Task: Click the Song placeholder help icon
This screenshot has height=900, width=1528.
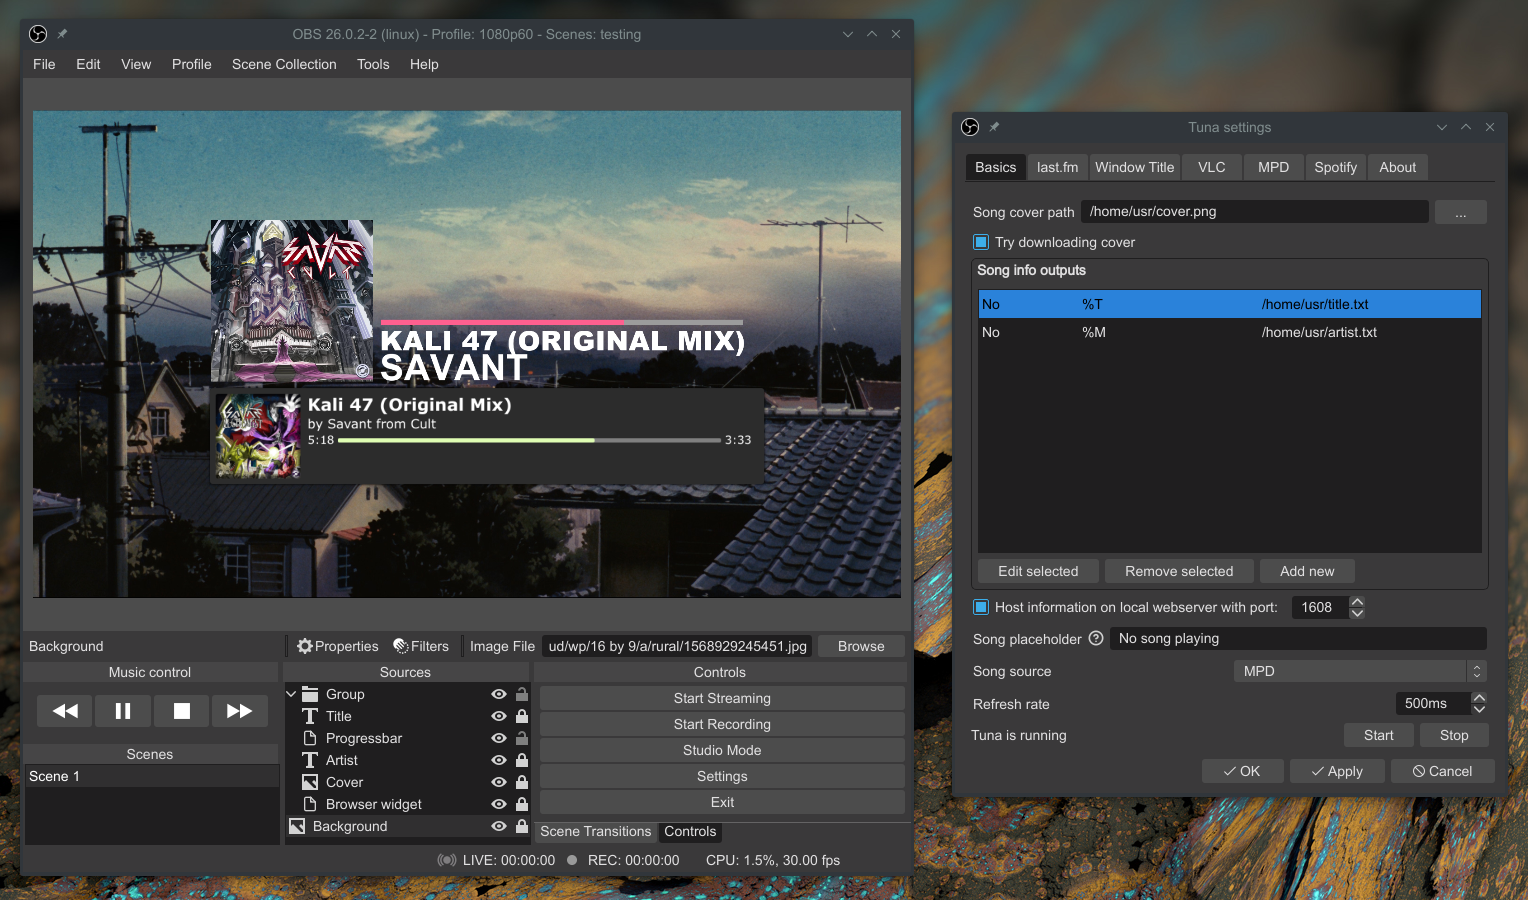Action: (1096, 638)
